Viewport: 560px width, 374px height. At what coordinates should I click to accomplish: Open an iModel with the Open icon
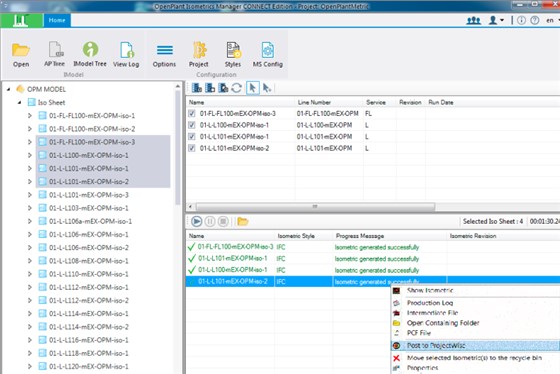tap(21, 55)
